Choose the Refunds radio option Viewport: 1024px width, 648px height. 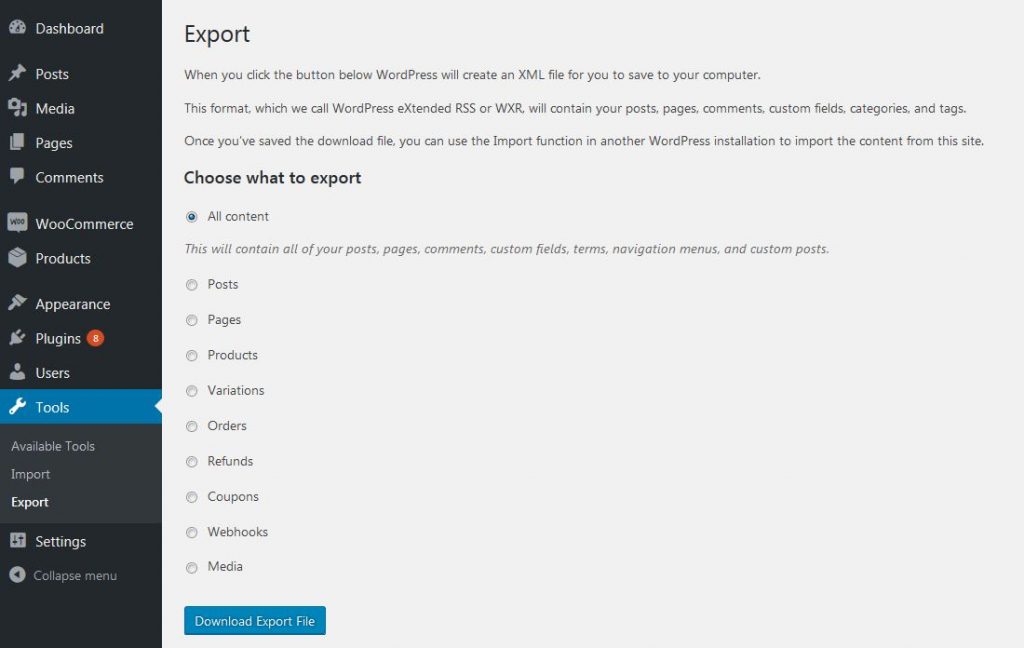(191, 462)
